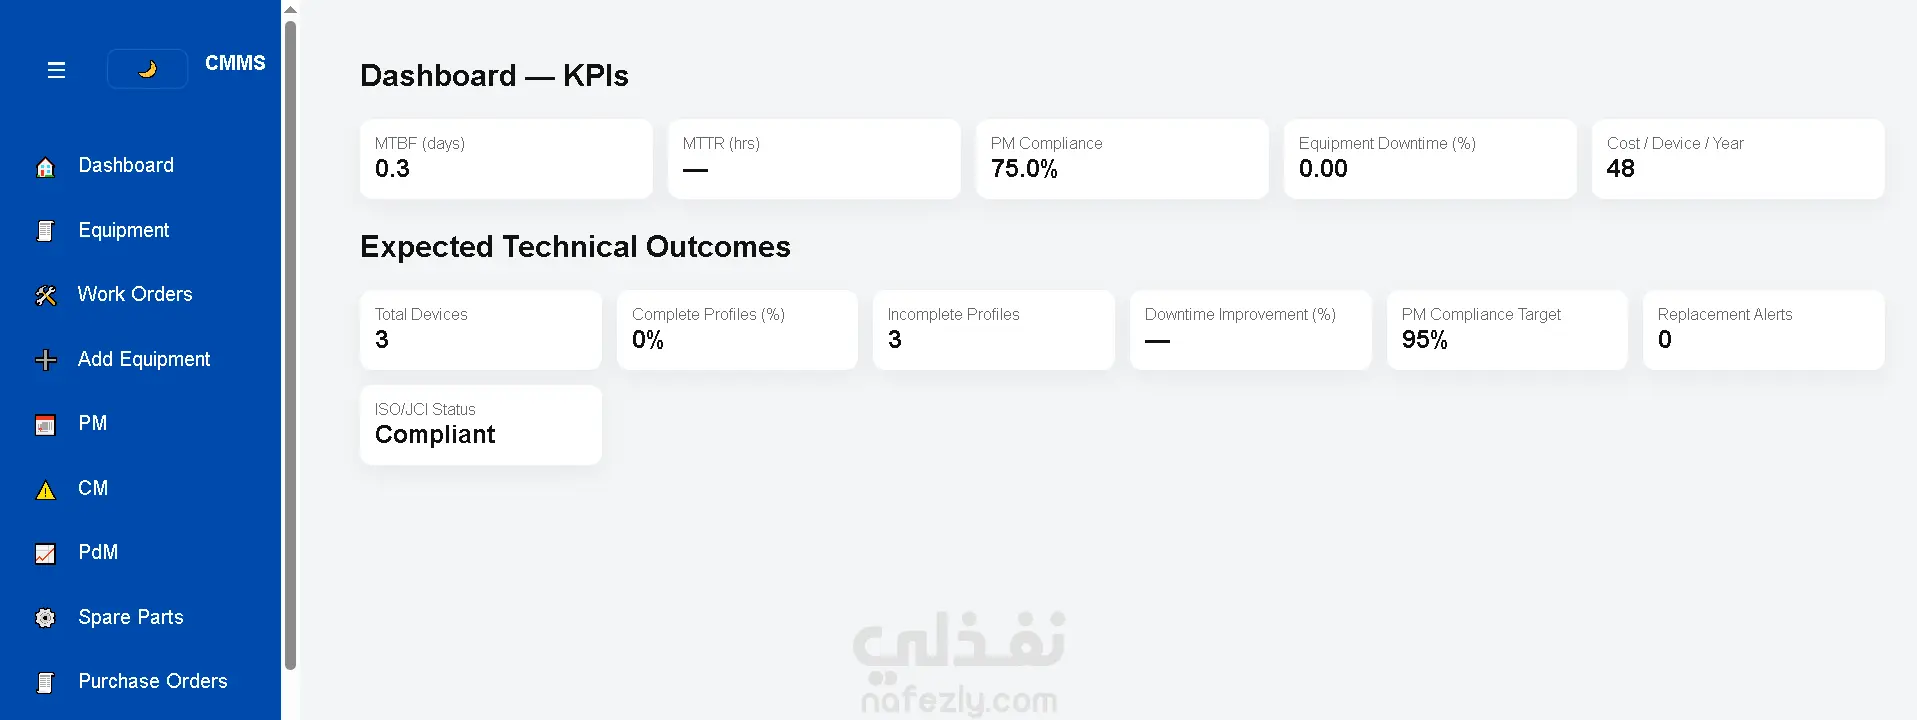
Task: Click the CMMS title text
Action: point(235,63)
